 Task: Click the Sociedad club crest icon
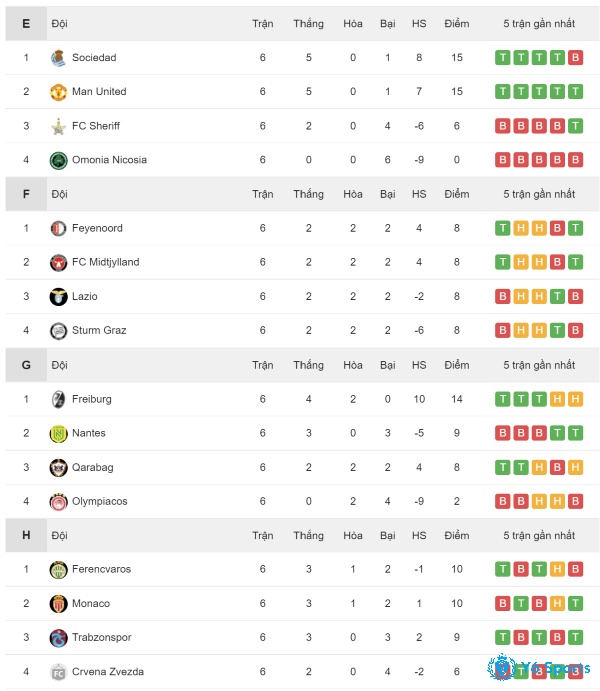point(58,58)
